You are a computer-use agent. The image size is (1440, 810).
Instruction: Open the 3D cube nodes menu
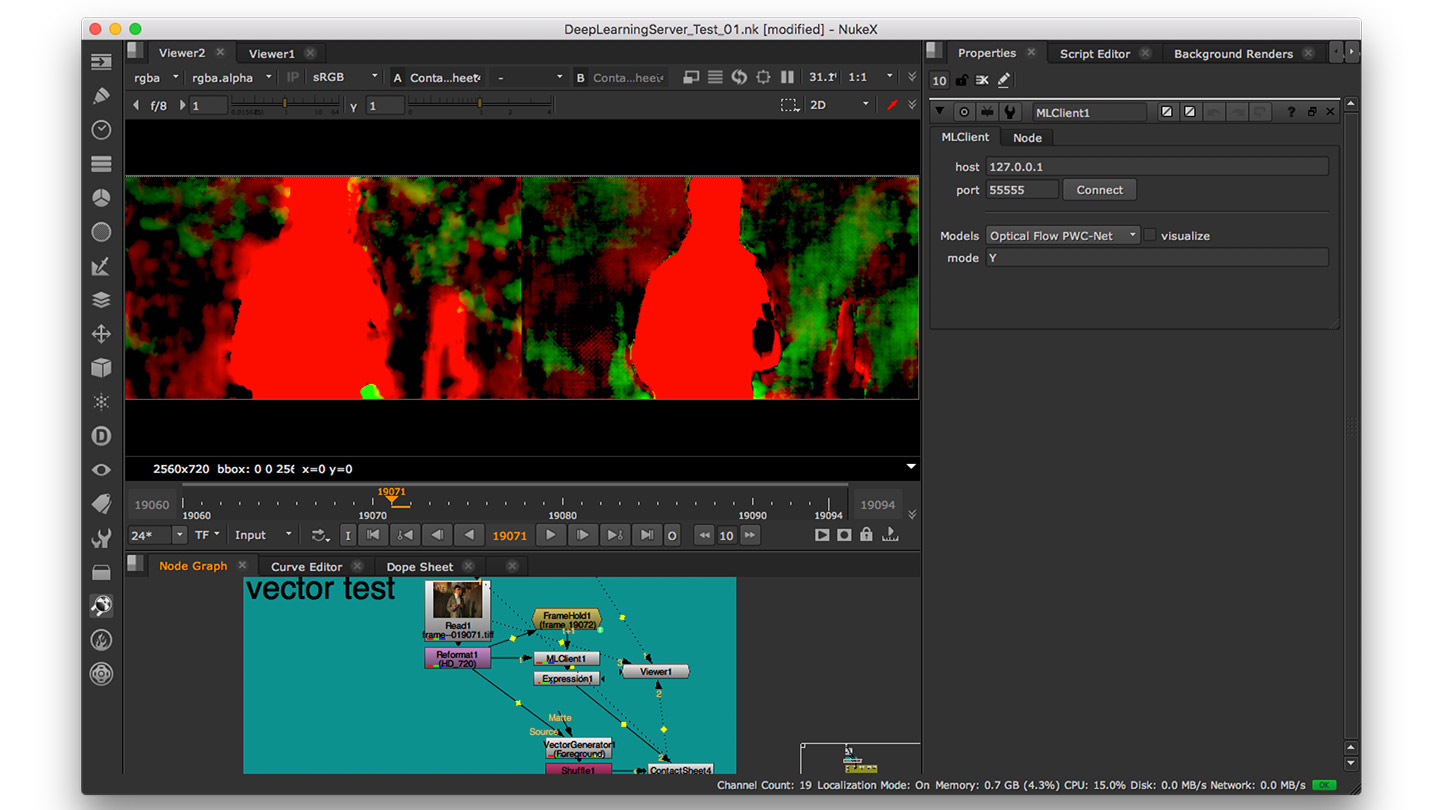point(101,368)
